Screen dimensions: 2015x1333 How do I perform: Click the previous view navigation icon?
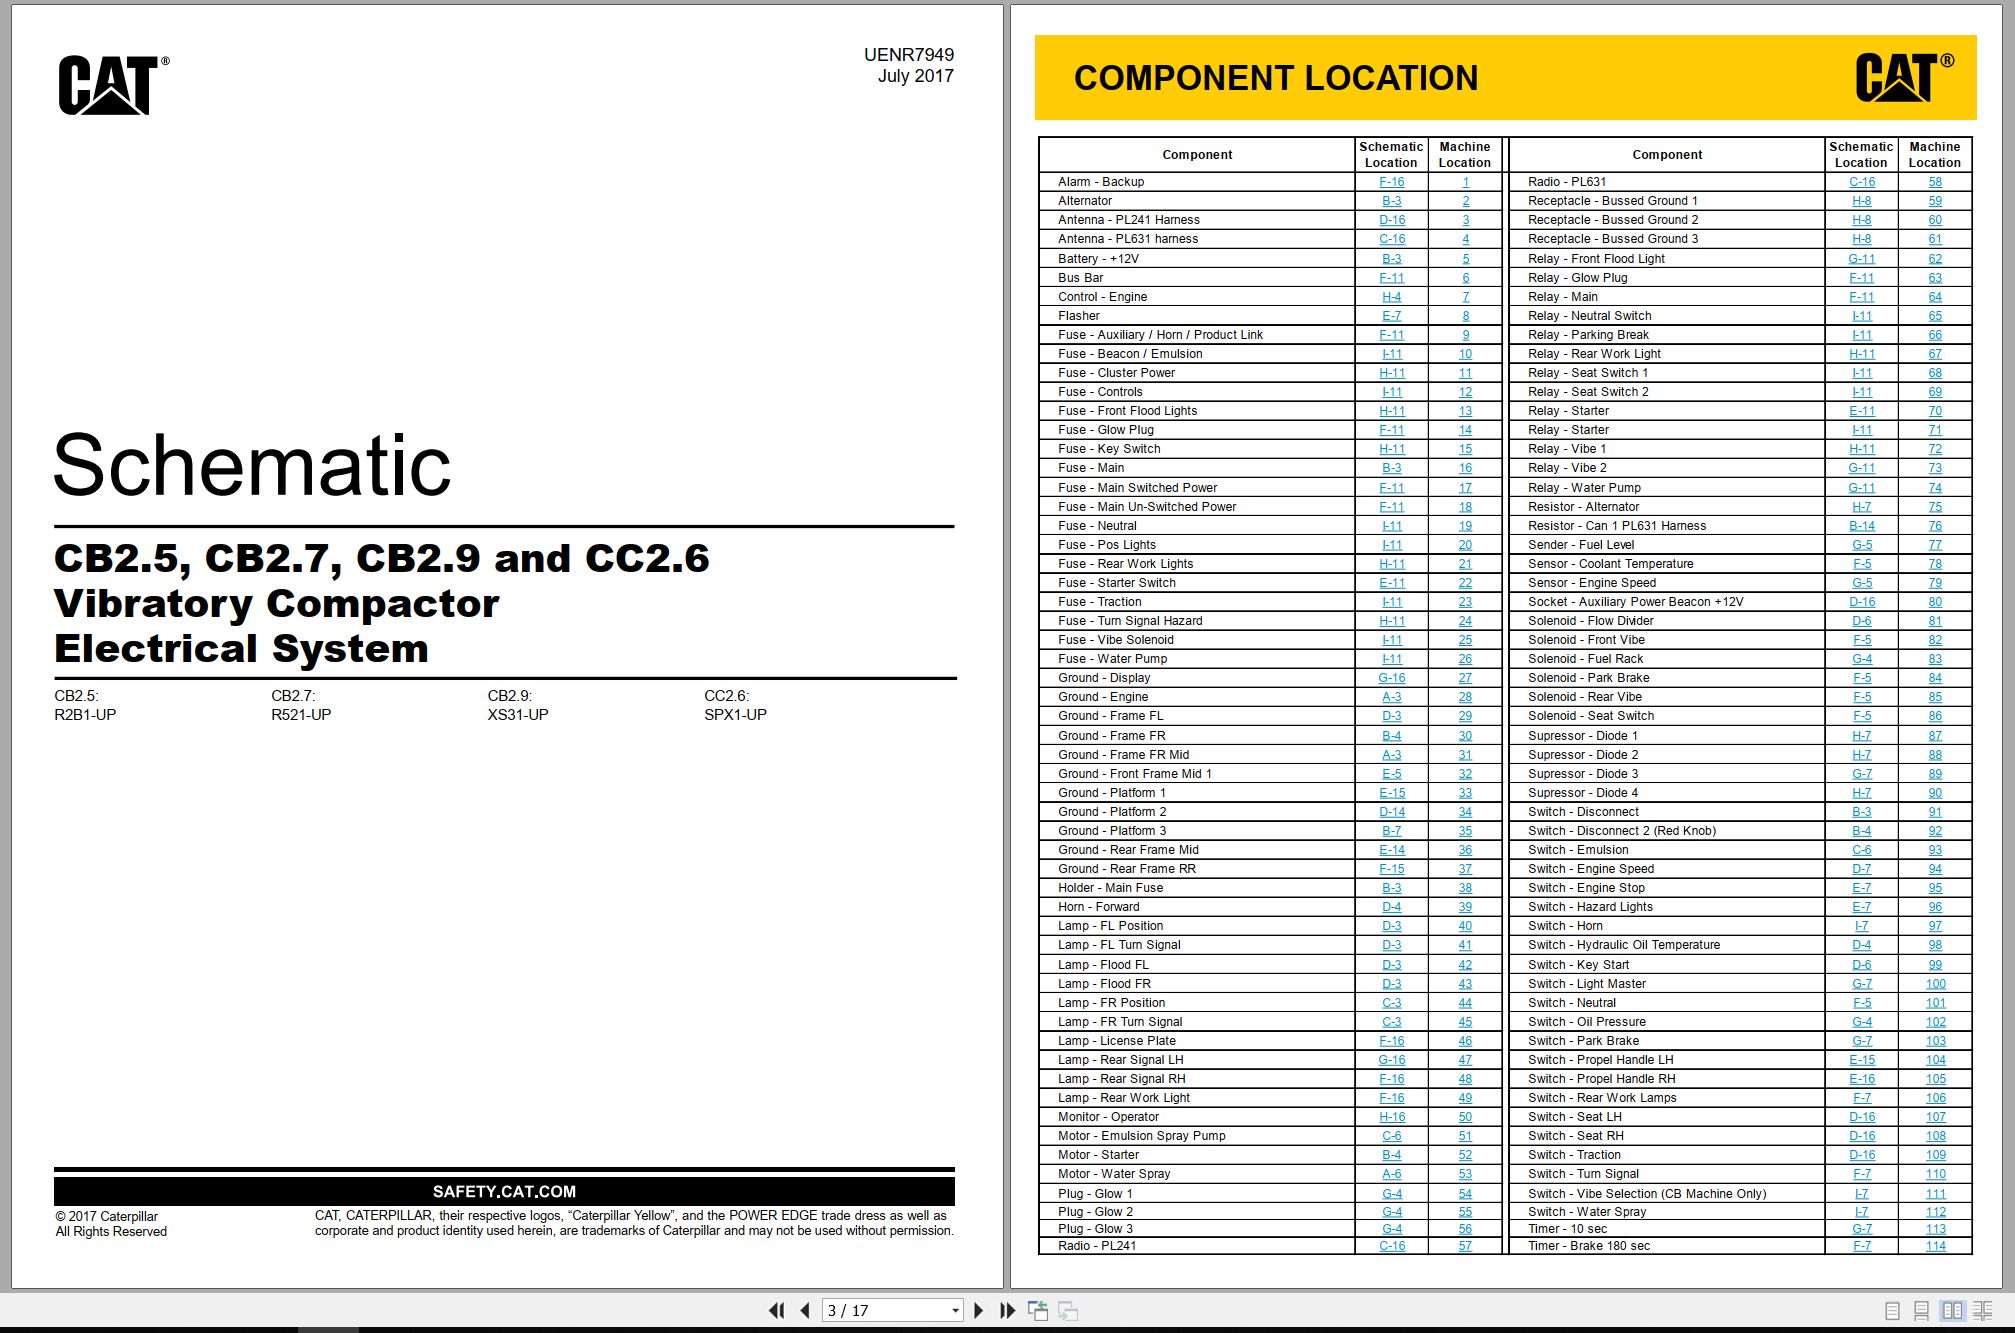(1038, 1310)
